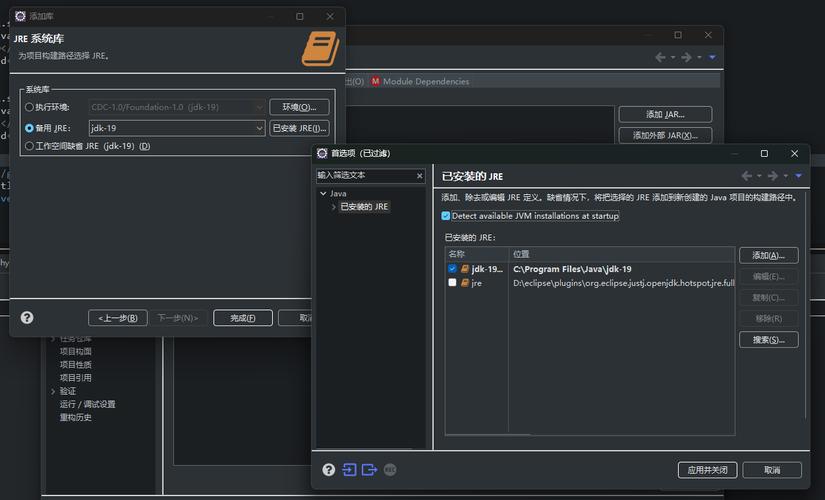Click the Eclipse icon in Preferences title bar
The image size is (825, 500).
[x=322, y=153]
